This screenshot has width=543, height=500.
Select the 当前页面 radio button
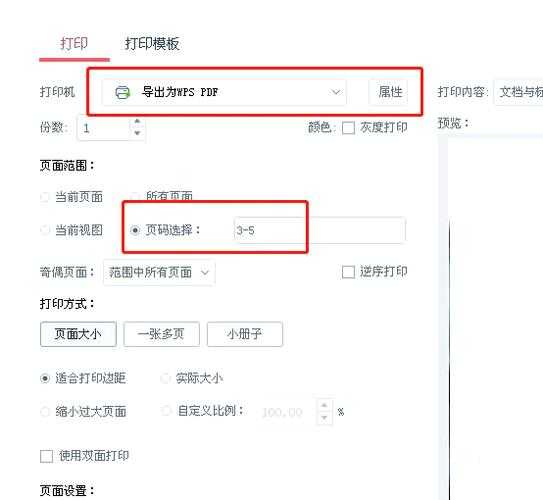(x=45, y=197)
